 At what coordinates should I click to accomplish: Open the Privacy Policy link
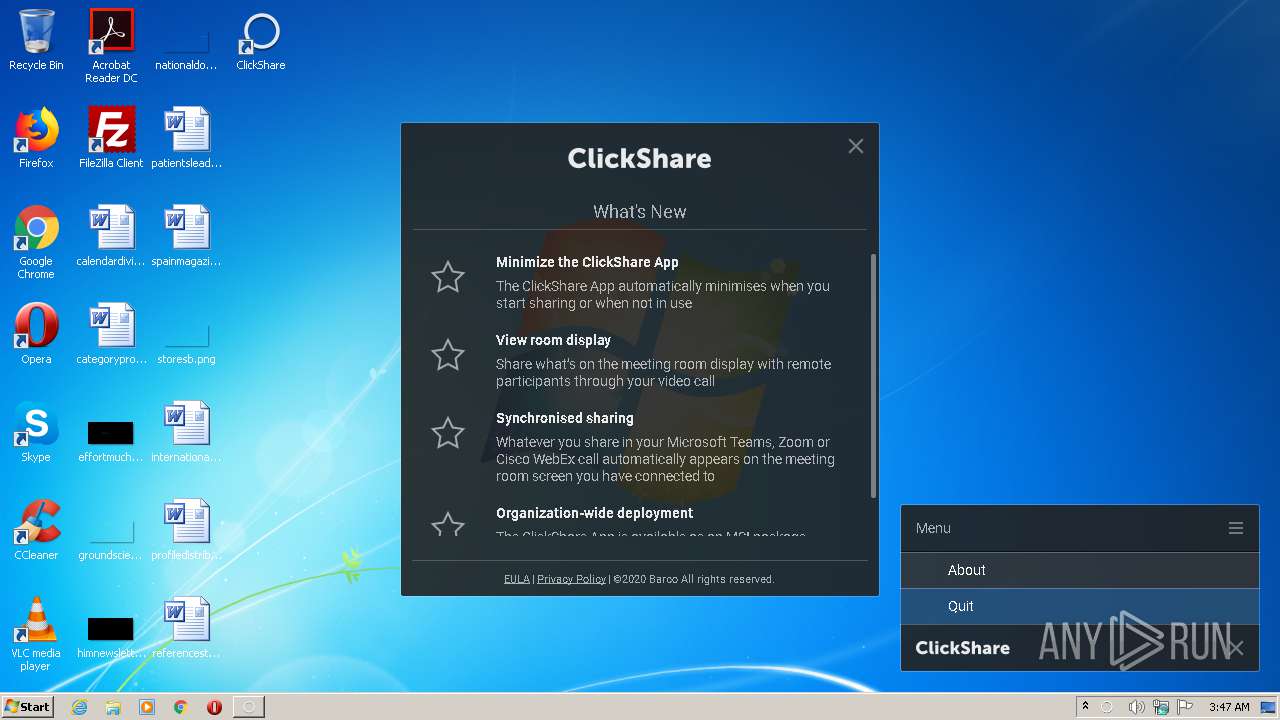coord(571,579)
